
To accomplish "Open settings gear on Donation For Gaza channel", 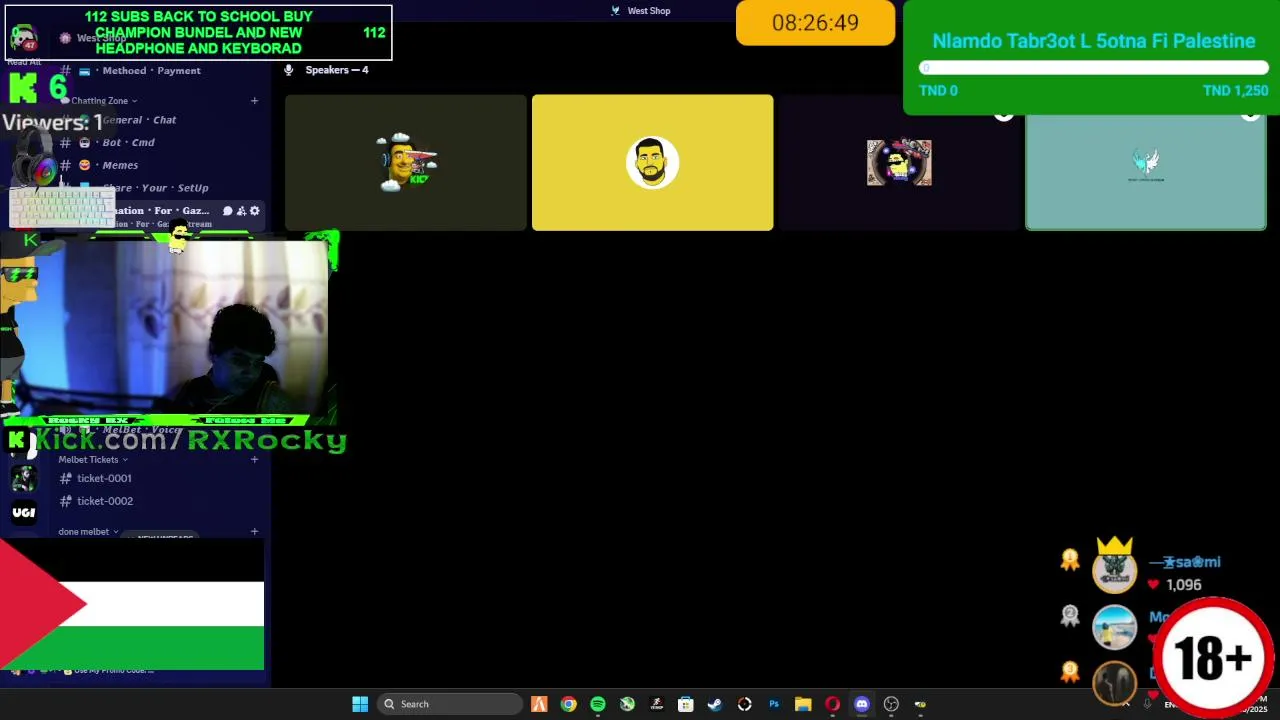I will pos(254,211).
